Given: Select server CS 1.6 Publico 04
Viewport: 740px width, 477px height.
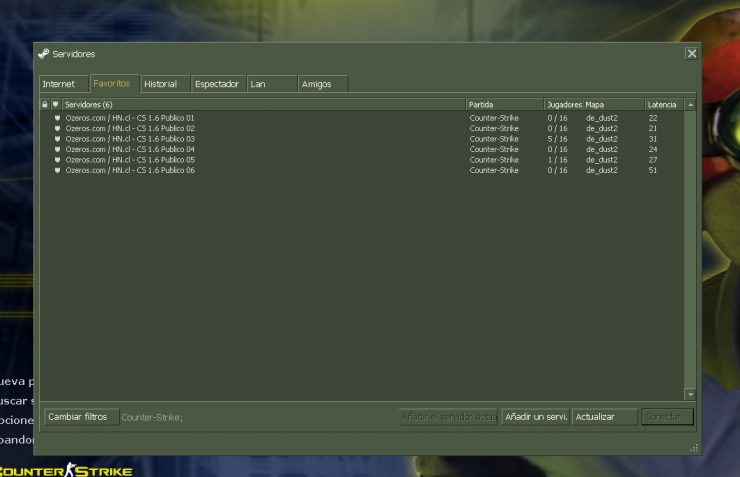Looking at the screenshot, I should pyautogui.click(x=362, y=149).
